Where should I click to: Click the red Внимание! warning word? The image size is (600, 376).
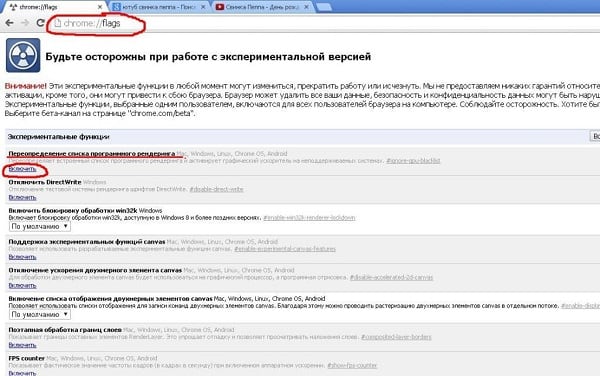25,86
